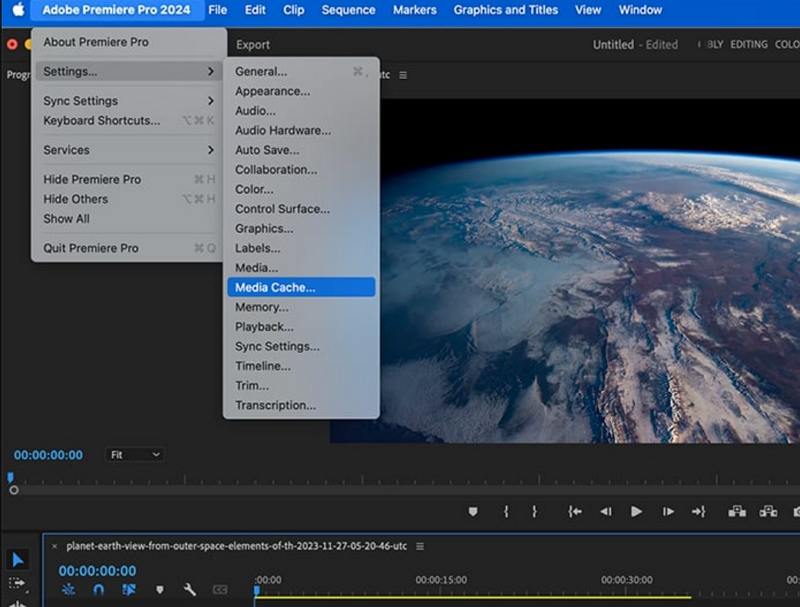Open the timeline panel menu icon
The width and height of the screenshot is (800, 607).
420,546
